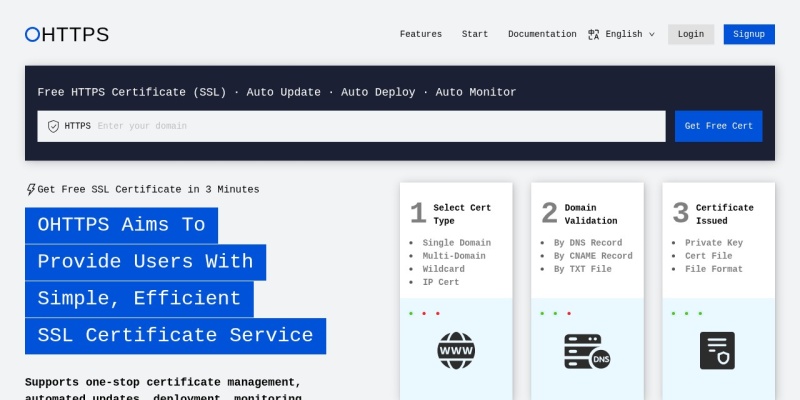800x400 pixels.
Task: Click the SSL Certificate Service headline
Action: (176, 336)
